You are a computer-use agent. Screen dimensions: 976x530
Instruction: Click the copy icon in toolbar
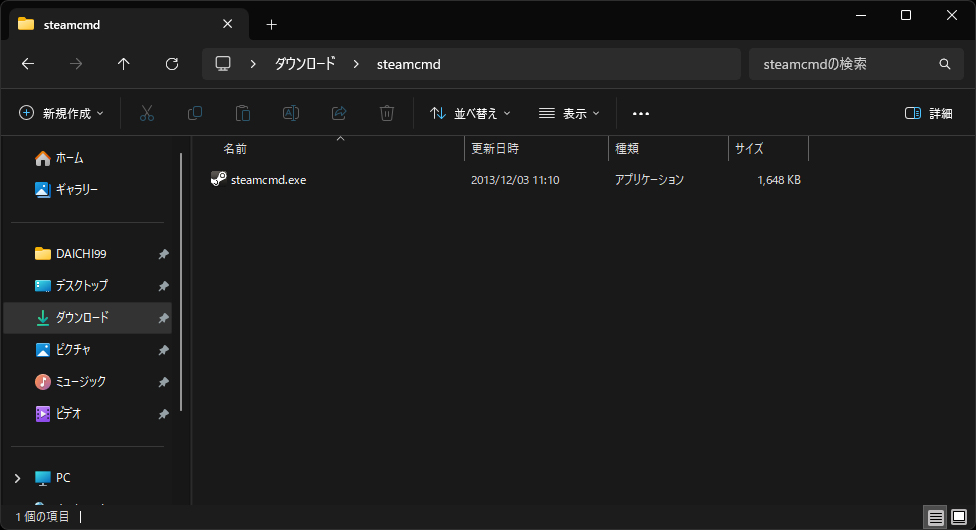195,113
